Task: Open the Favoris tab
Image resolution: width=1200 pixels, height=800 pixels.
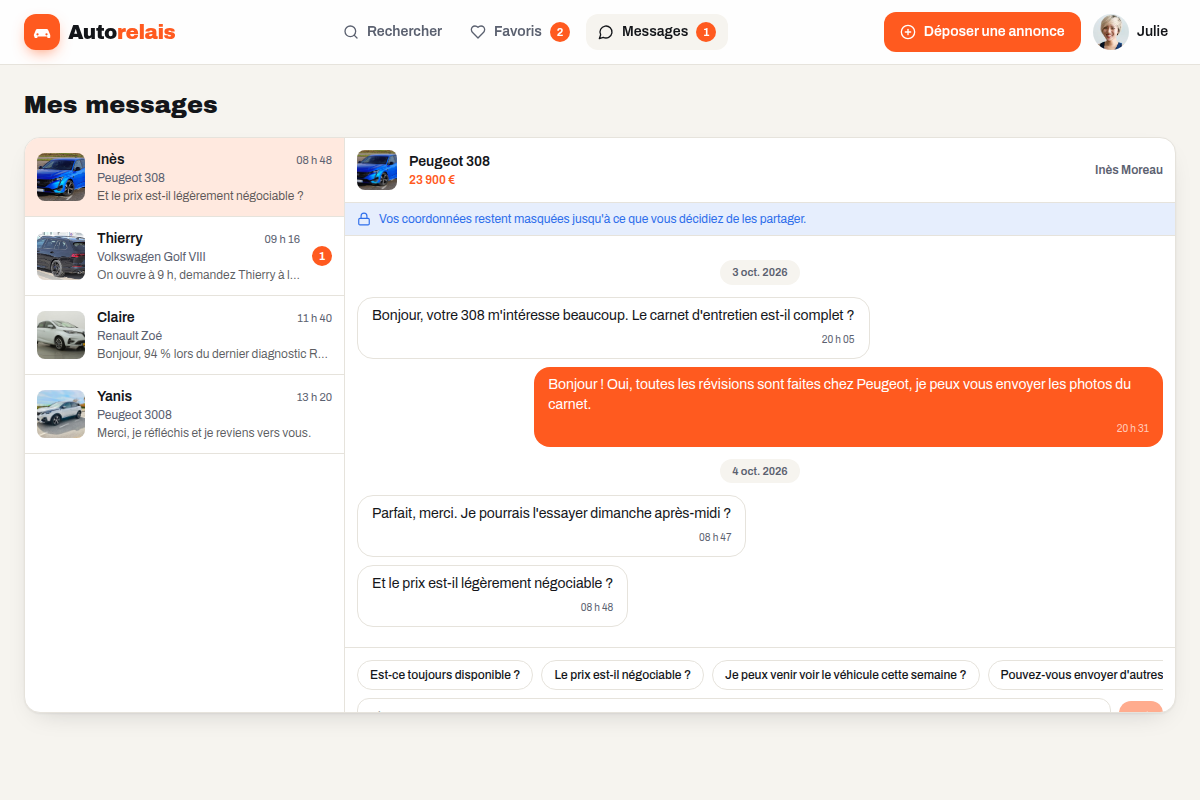Action: click(x=520, y=32)
